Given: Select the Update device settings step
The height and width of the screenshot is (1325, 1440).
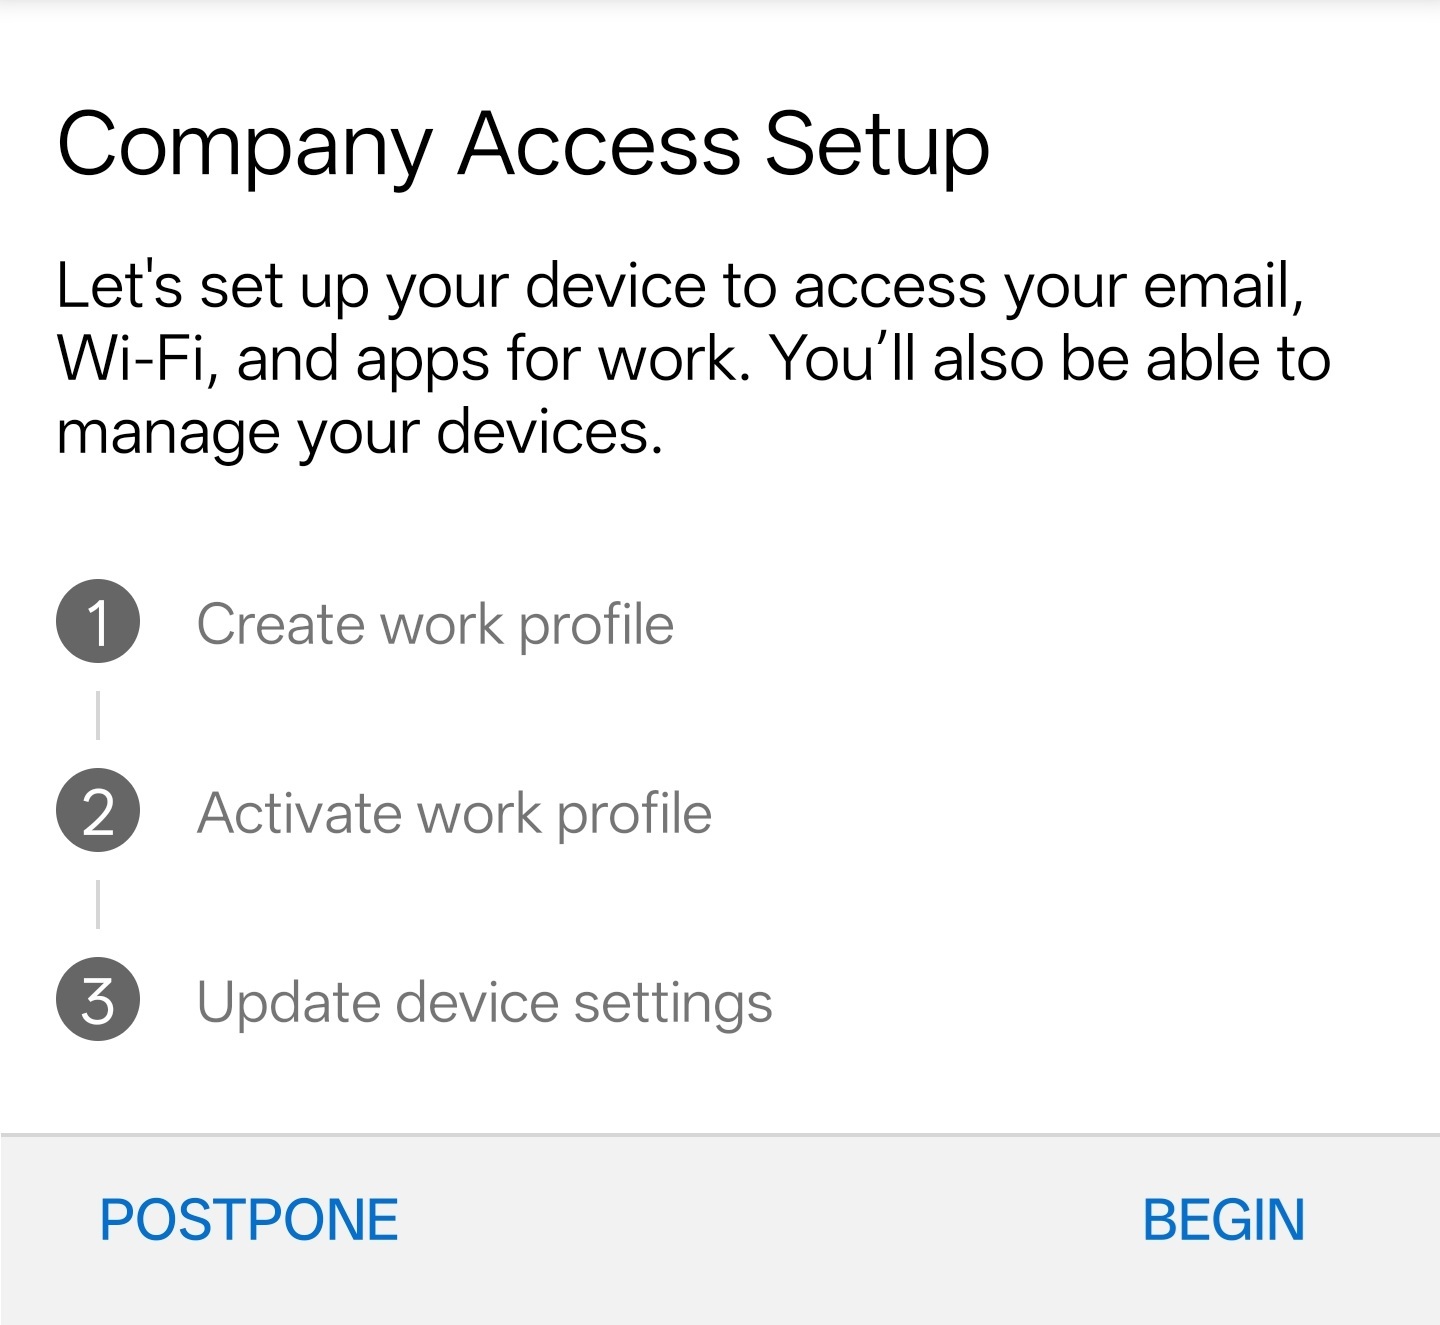Looking at the screenshot, I should [485, 1003].
